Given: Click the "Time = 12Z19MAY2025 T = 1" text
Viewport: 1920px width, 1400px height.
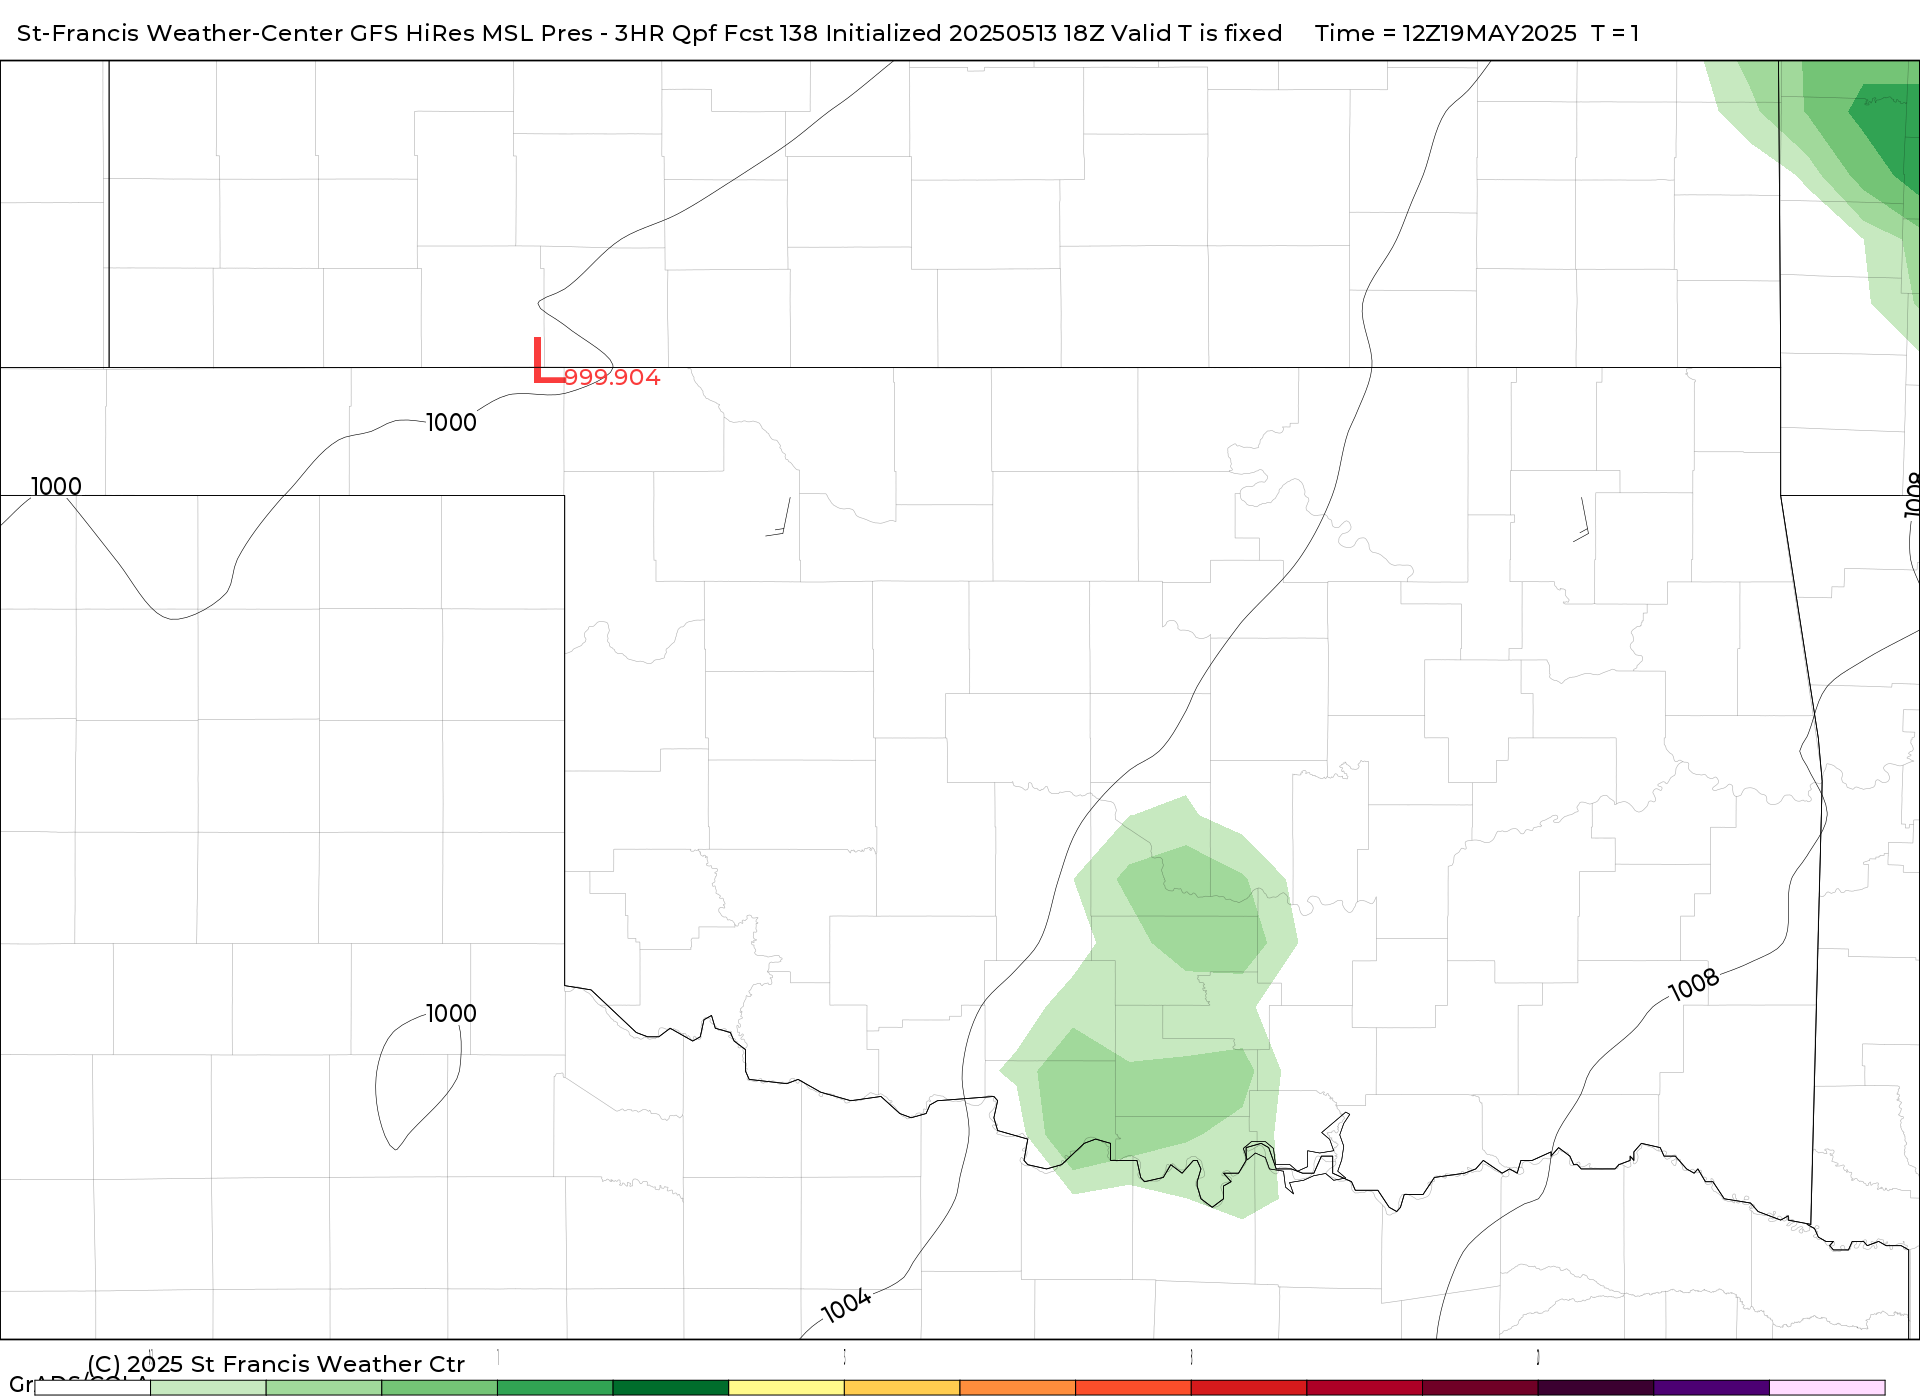Looking at the screenshot, I should pos(1477,33).
